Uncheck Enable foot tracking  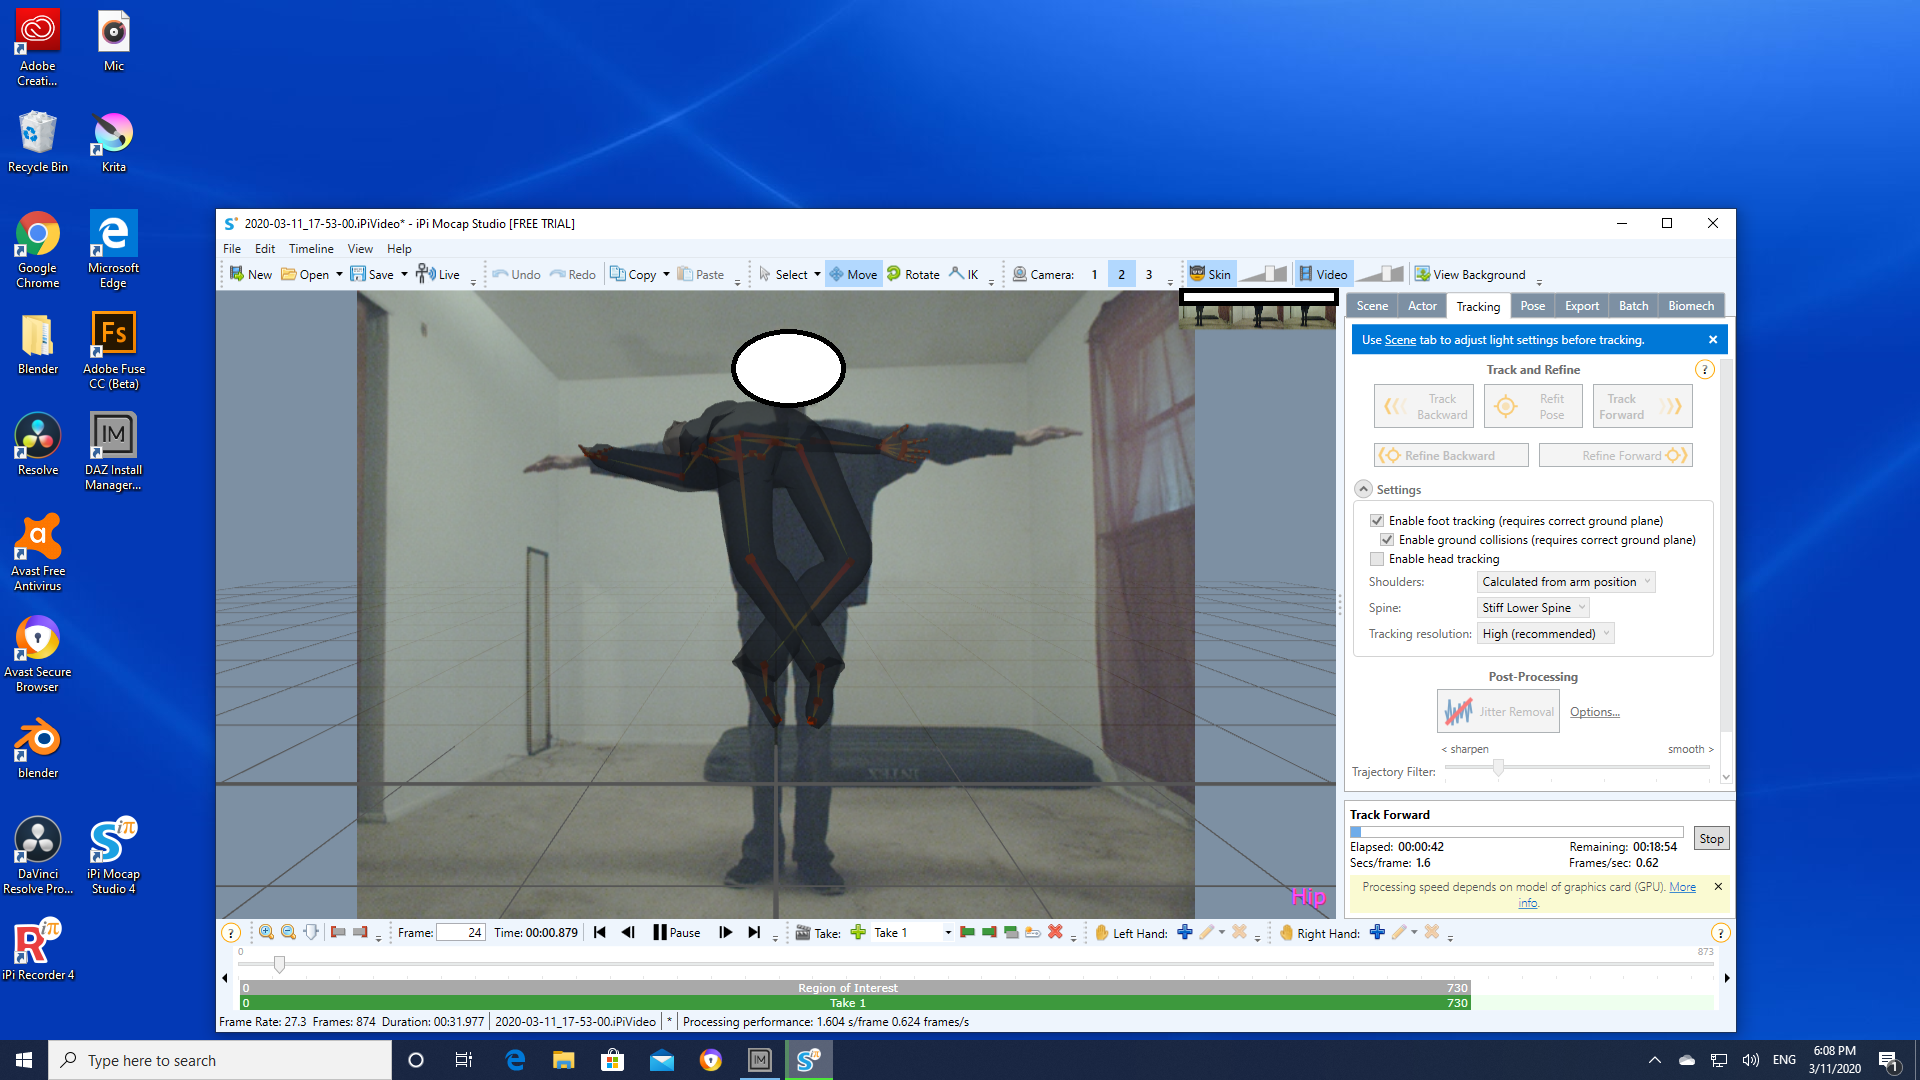tap(1377, 520)
